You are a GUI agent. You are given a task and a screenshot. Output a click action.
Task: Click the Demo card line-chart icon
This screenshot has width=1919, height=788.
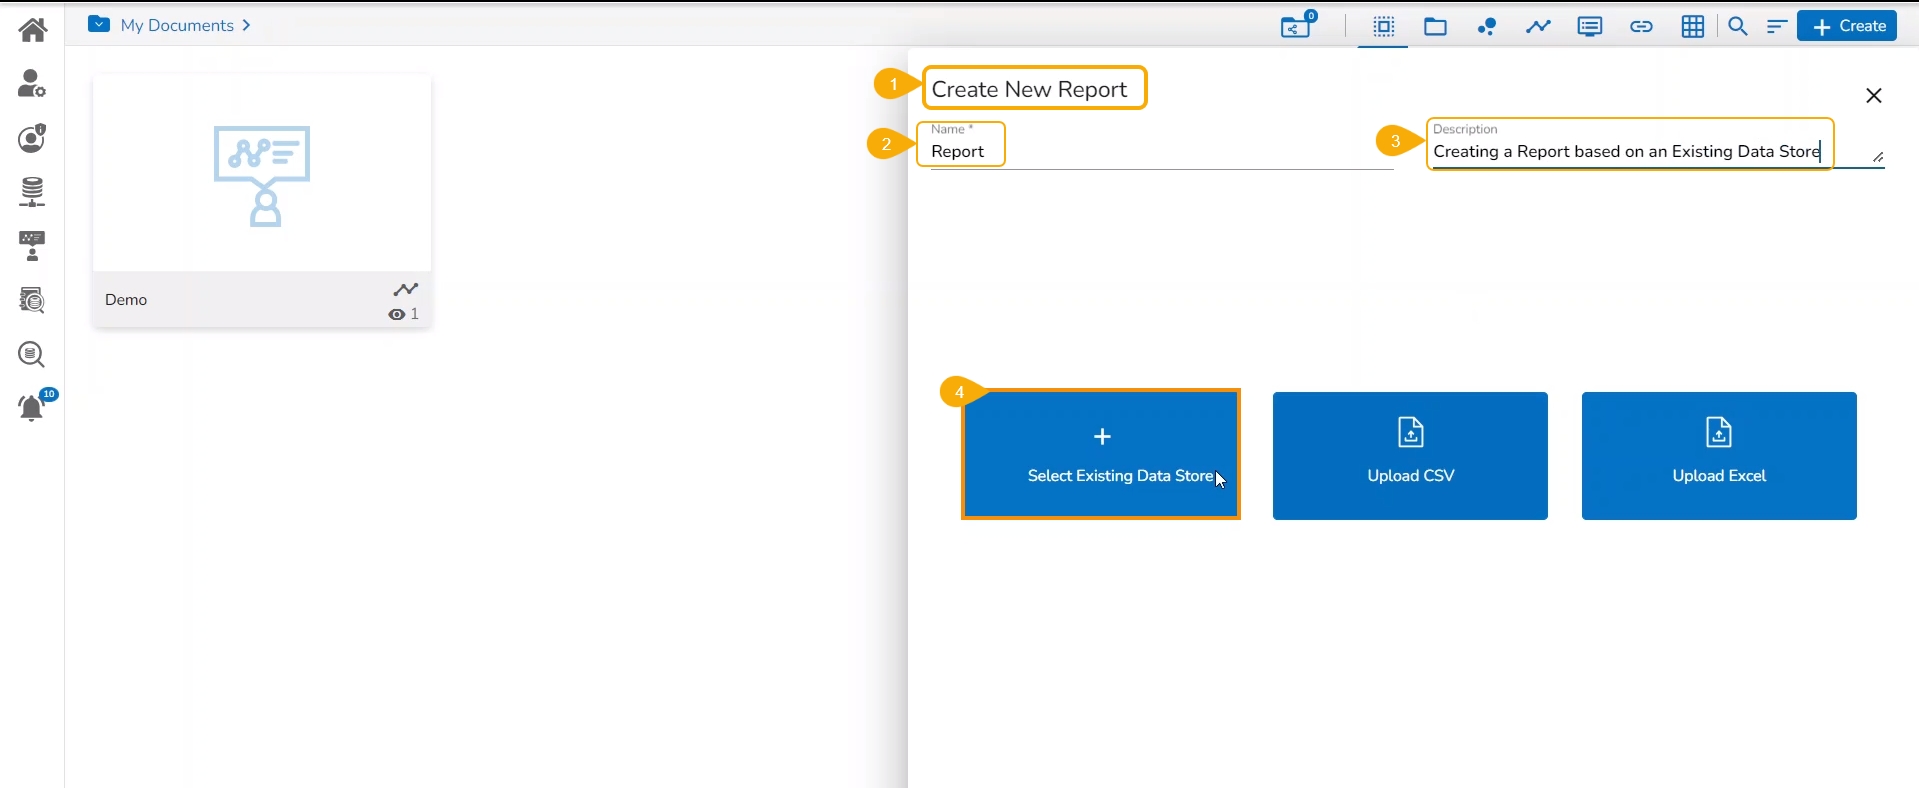coord(406,290)
